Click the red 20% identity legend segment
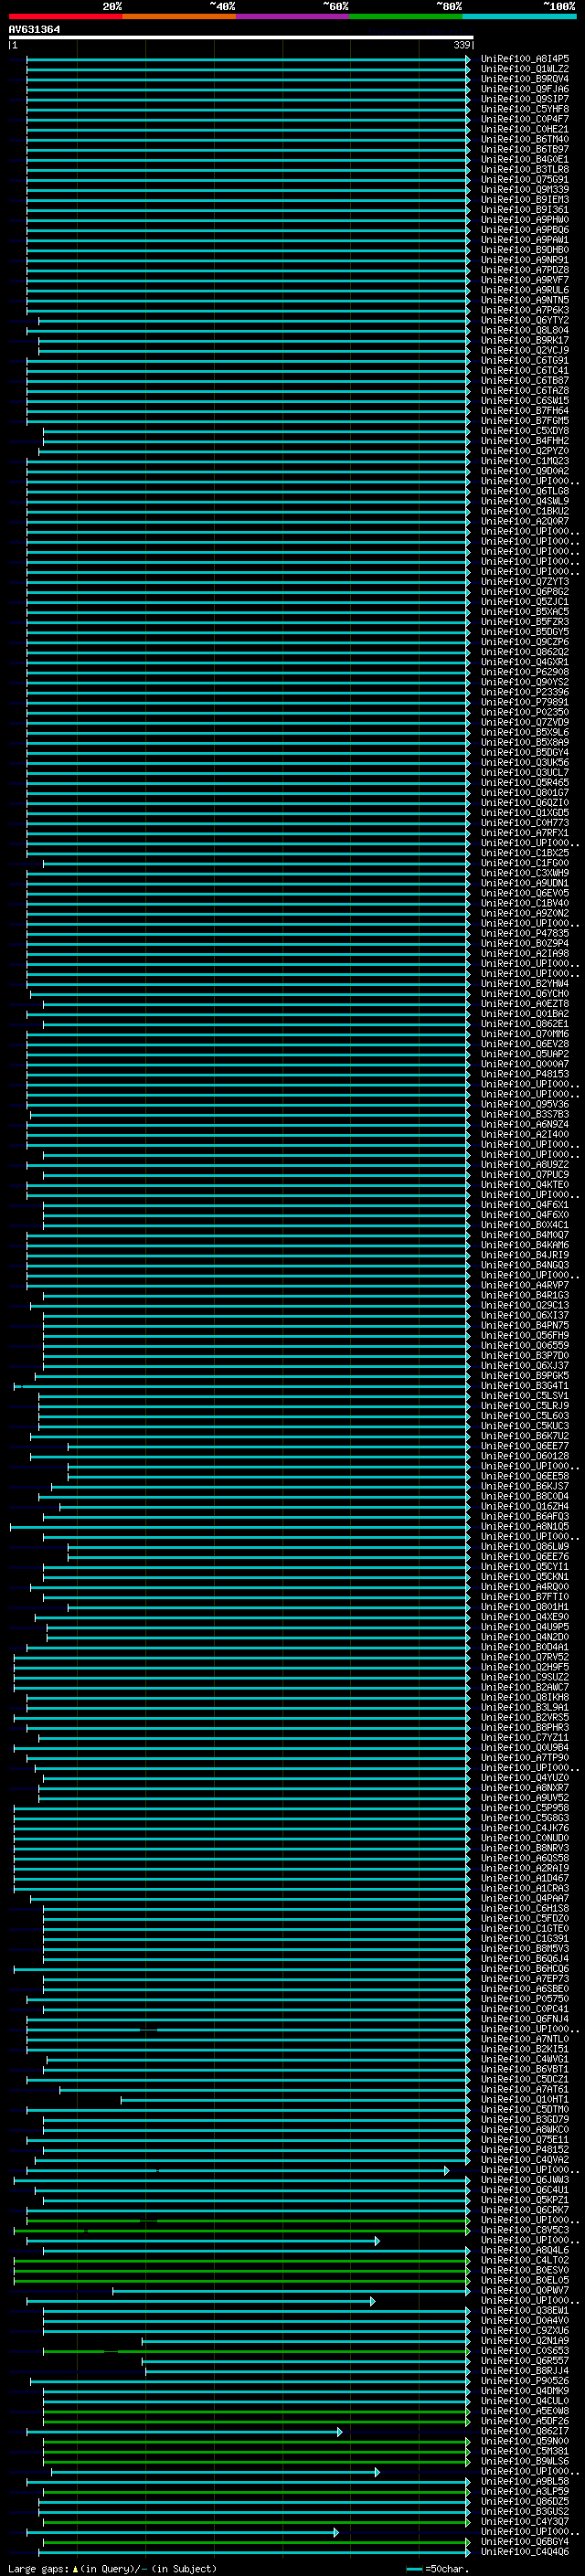Image resolution: width=585 pixels, height=2576 pixels. click(66, 16)
